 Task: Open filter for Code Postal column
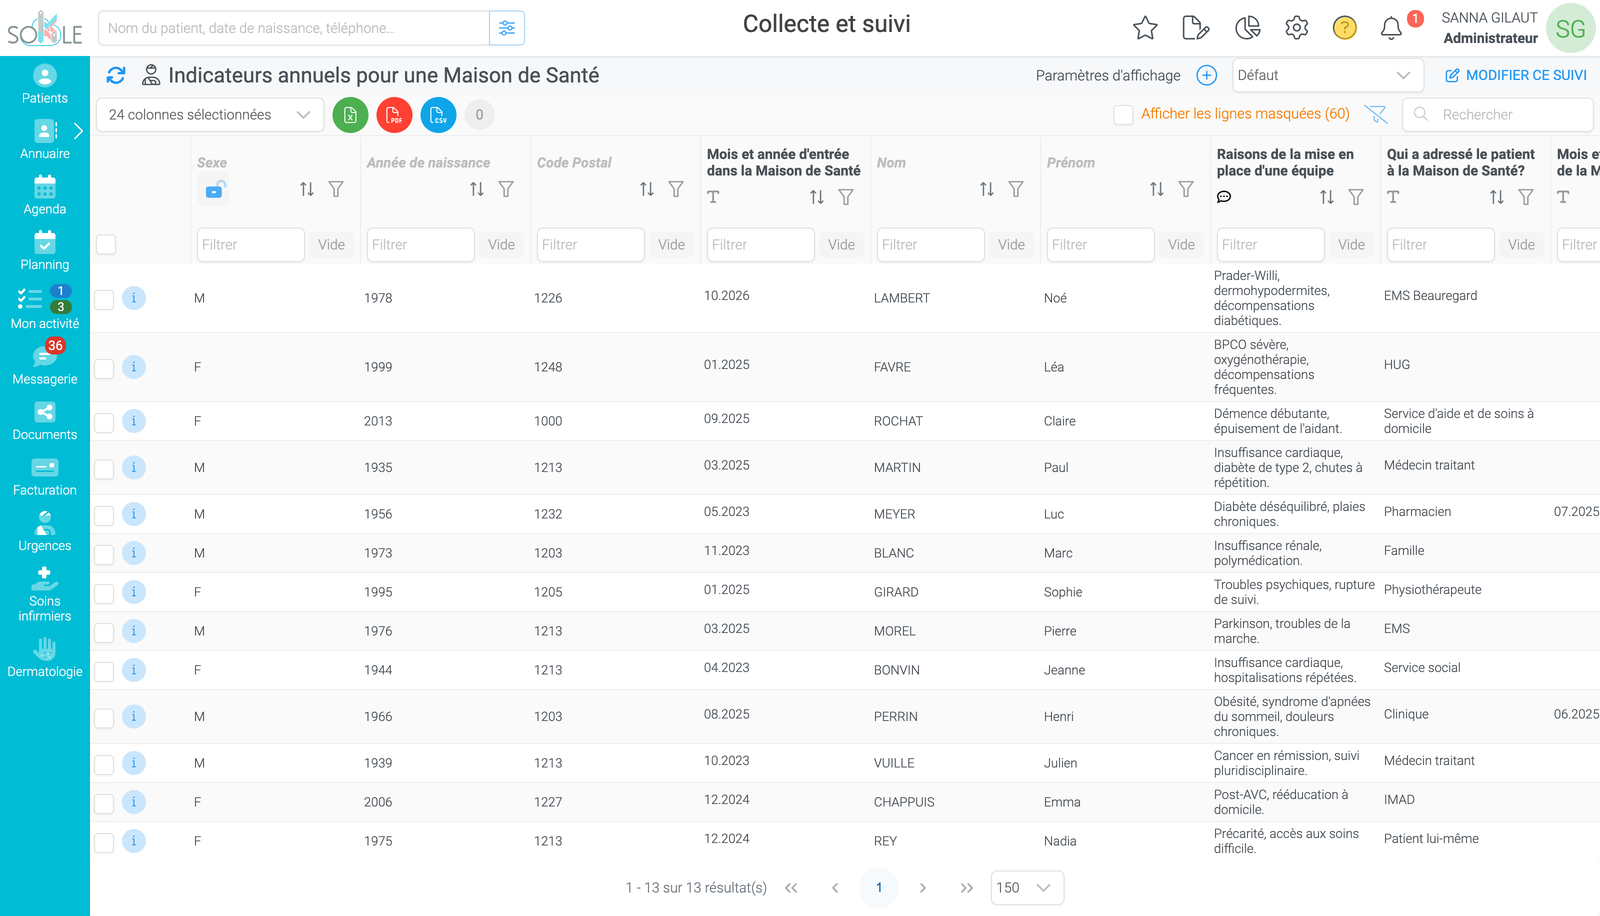676,189
